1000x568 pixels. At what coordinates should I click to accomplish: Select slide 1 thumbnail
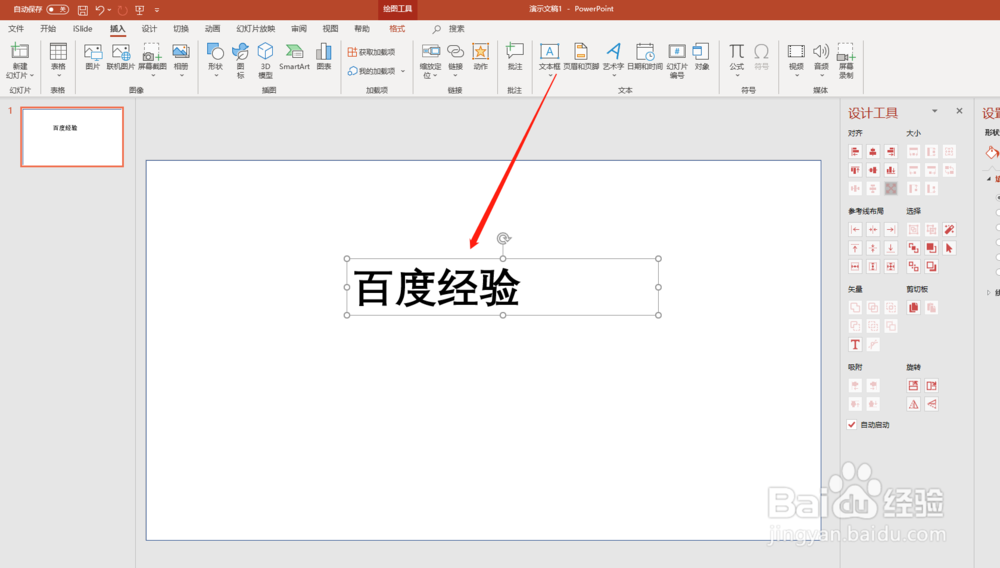click(72, 137)
